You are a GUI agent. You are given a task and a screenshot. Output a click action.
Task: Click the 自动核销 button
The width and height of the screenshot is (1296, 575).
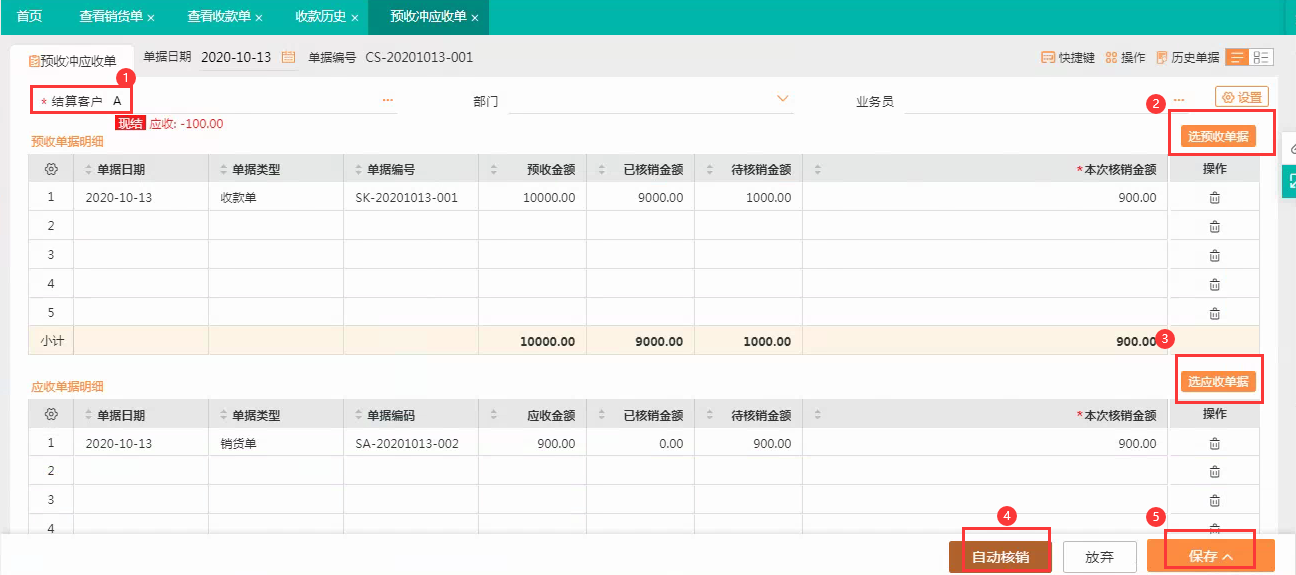coord(1000,557)
